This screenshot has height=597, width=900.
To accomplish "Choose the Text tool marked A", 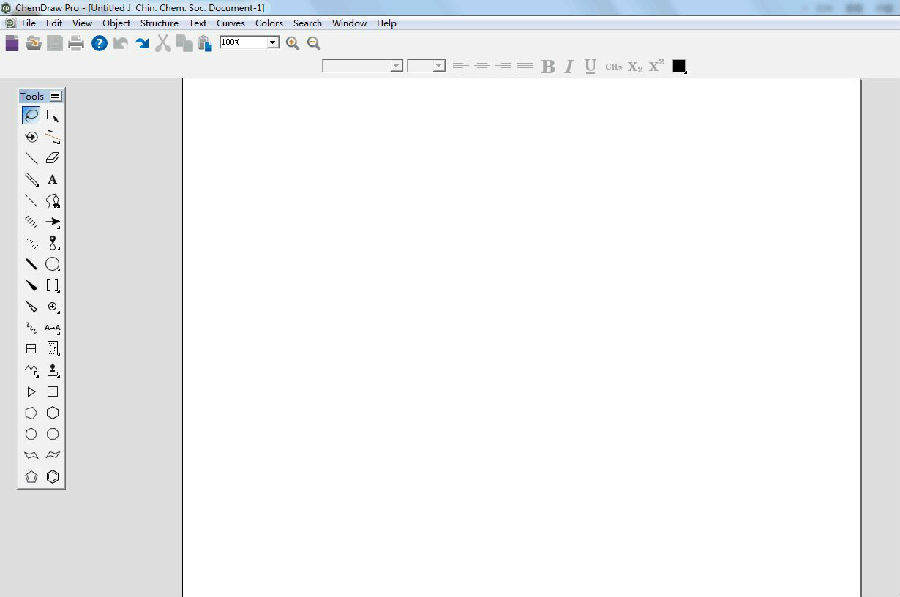I will click(x=53, y=180).
